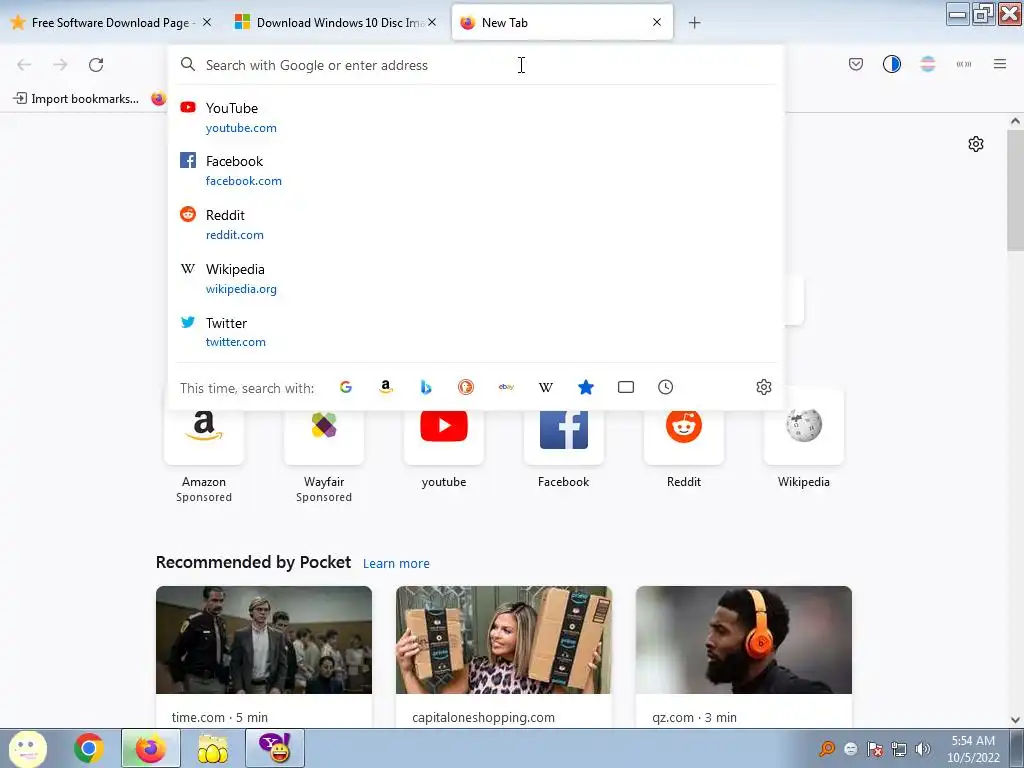Viewport: 1024px width, 768px height.
Task: Search bookmarks using the star icon
Action: tap(586, 387)
